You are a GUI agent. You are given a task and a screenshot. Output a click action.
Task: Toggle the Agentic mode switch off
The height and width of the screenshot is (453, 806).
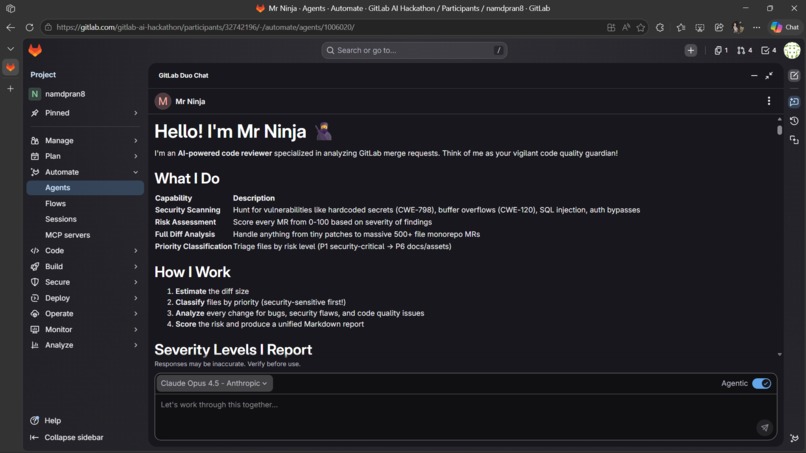761,384
